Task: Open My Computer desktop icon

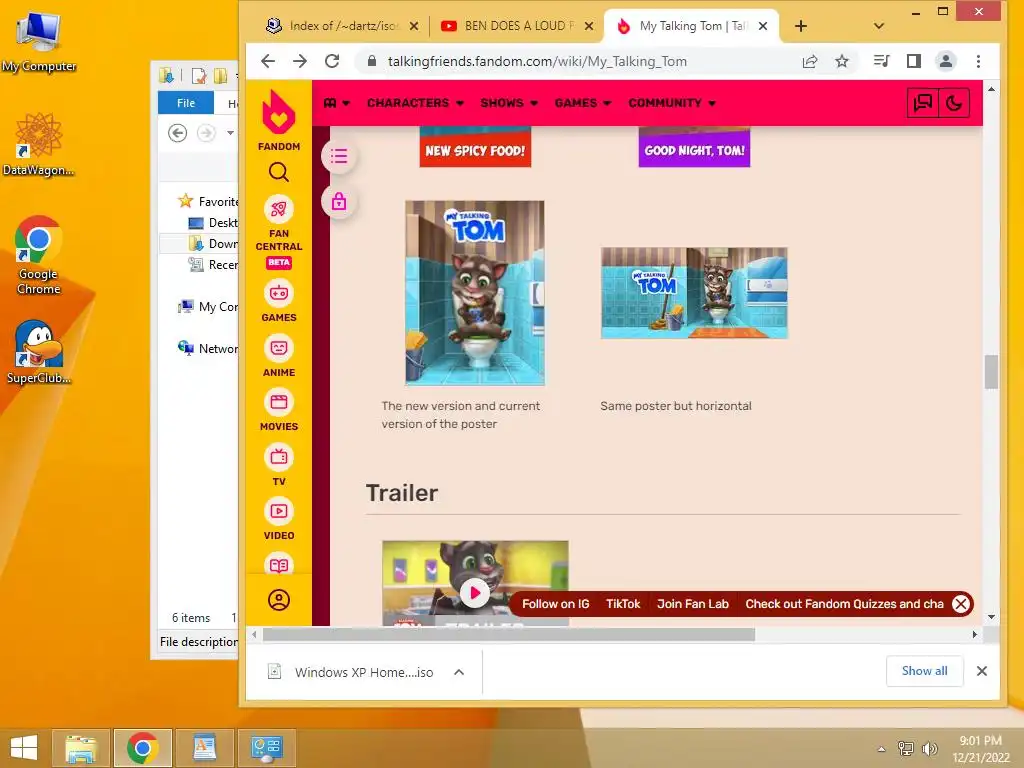Action: pyautogui.click(x=38, y=42)
